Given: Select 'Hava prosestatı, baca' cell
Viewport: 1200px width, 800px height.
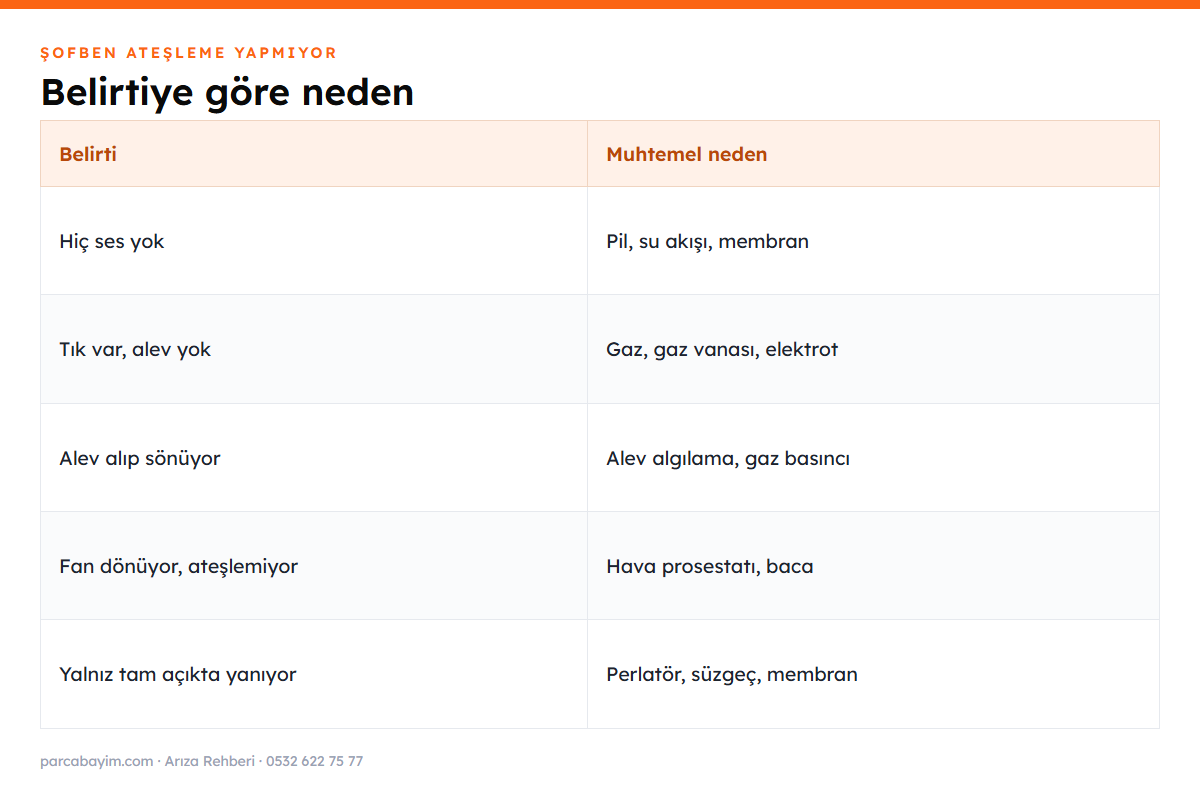Looking at the screenshot, I should tap(873, 566).
